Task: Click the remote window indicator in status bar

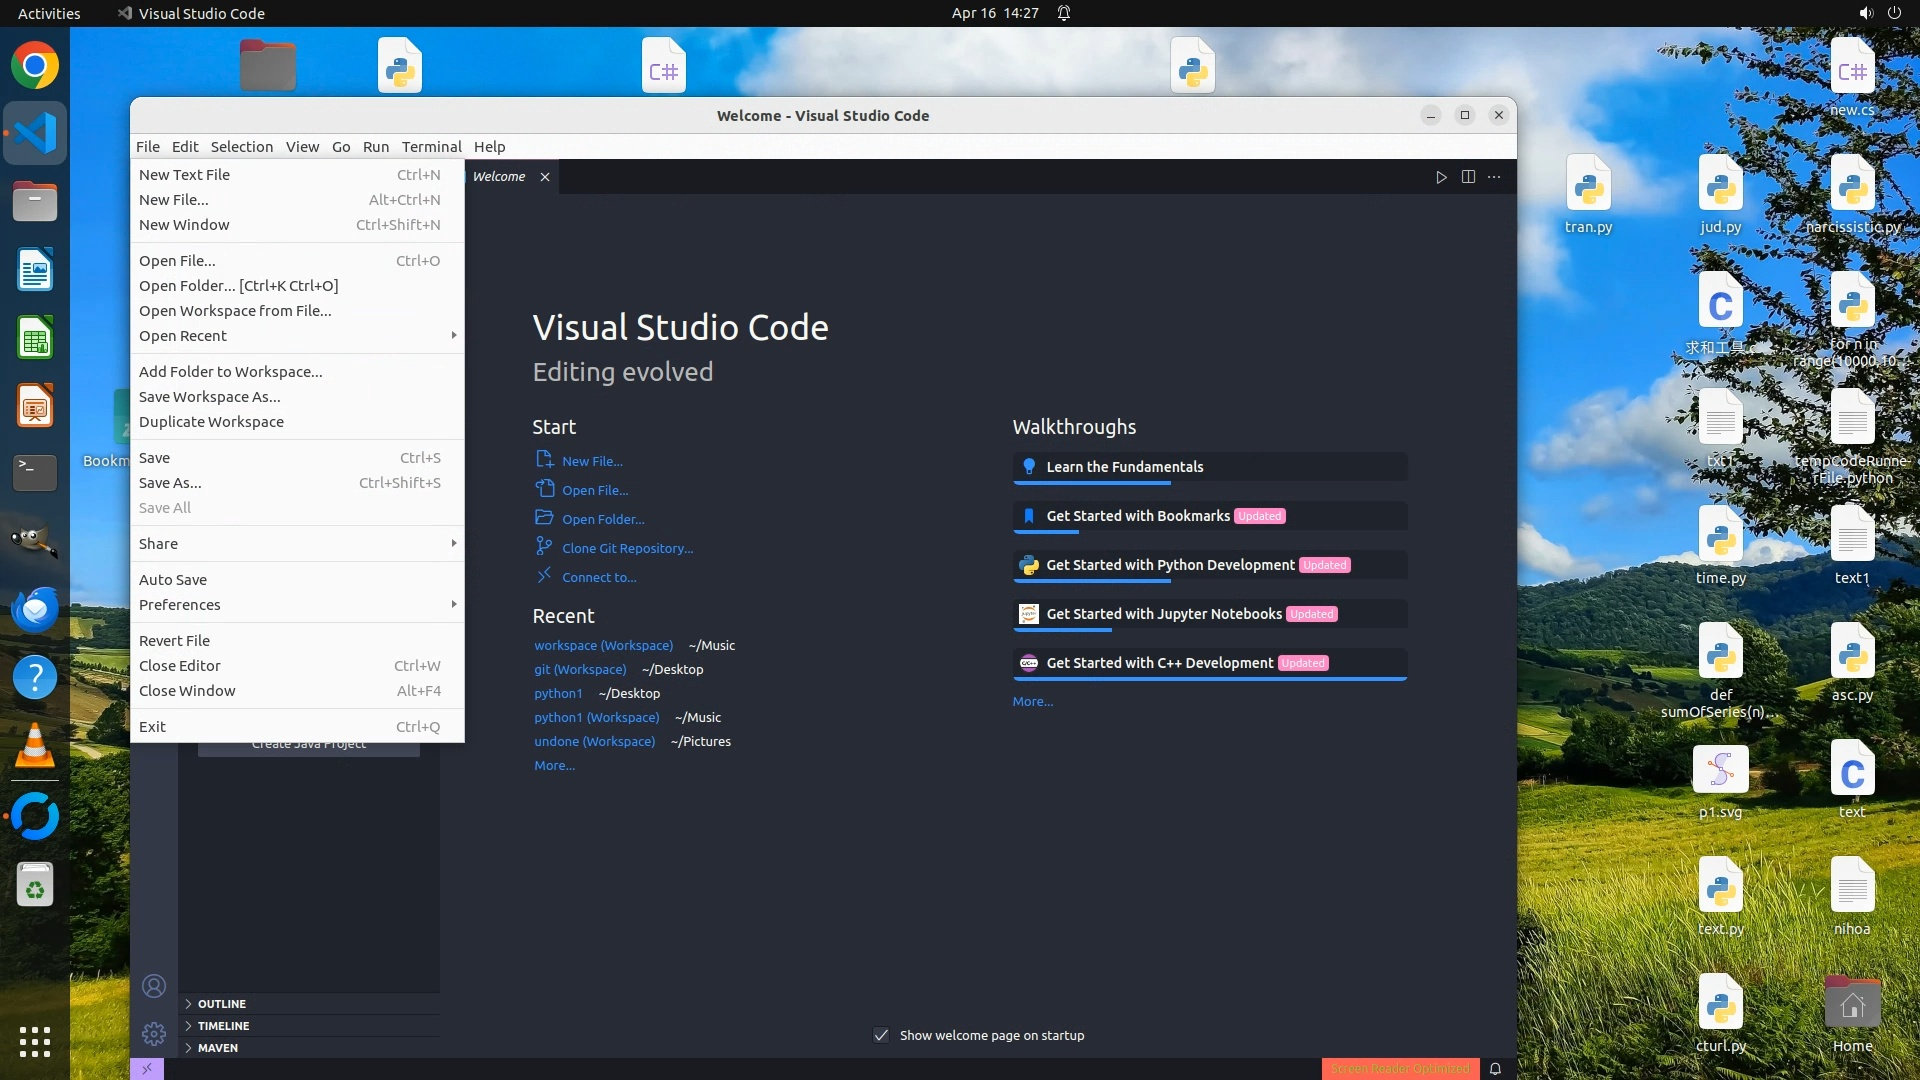Action: (147, 1069)
